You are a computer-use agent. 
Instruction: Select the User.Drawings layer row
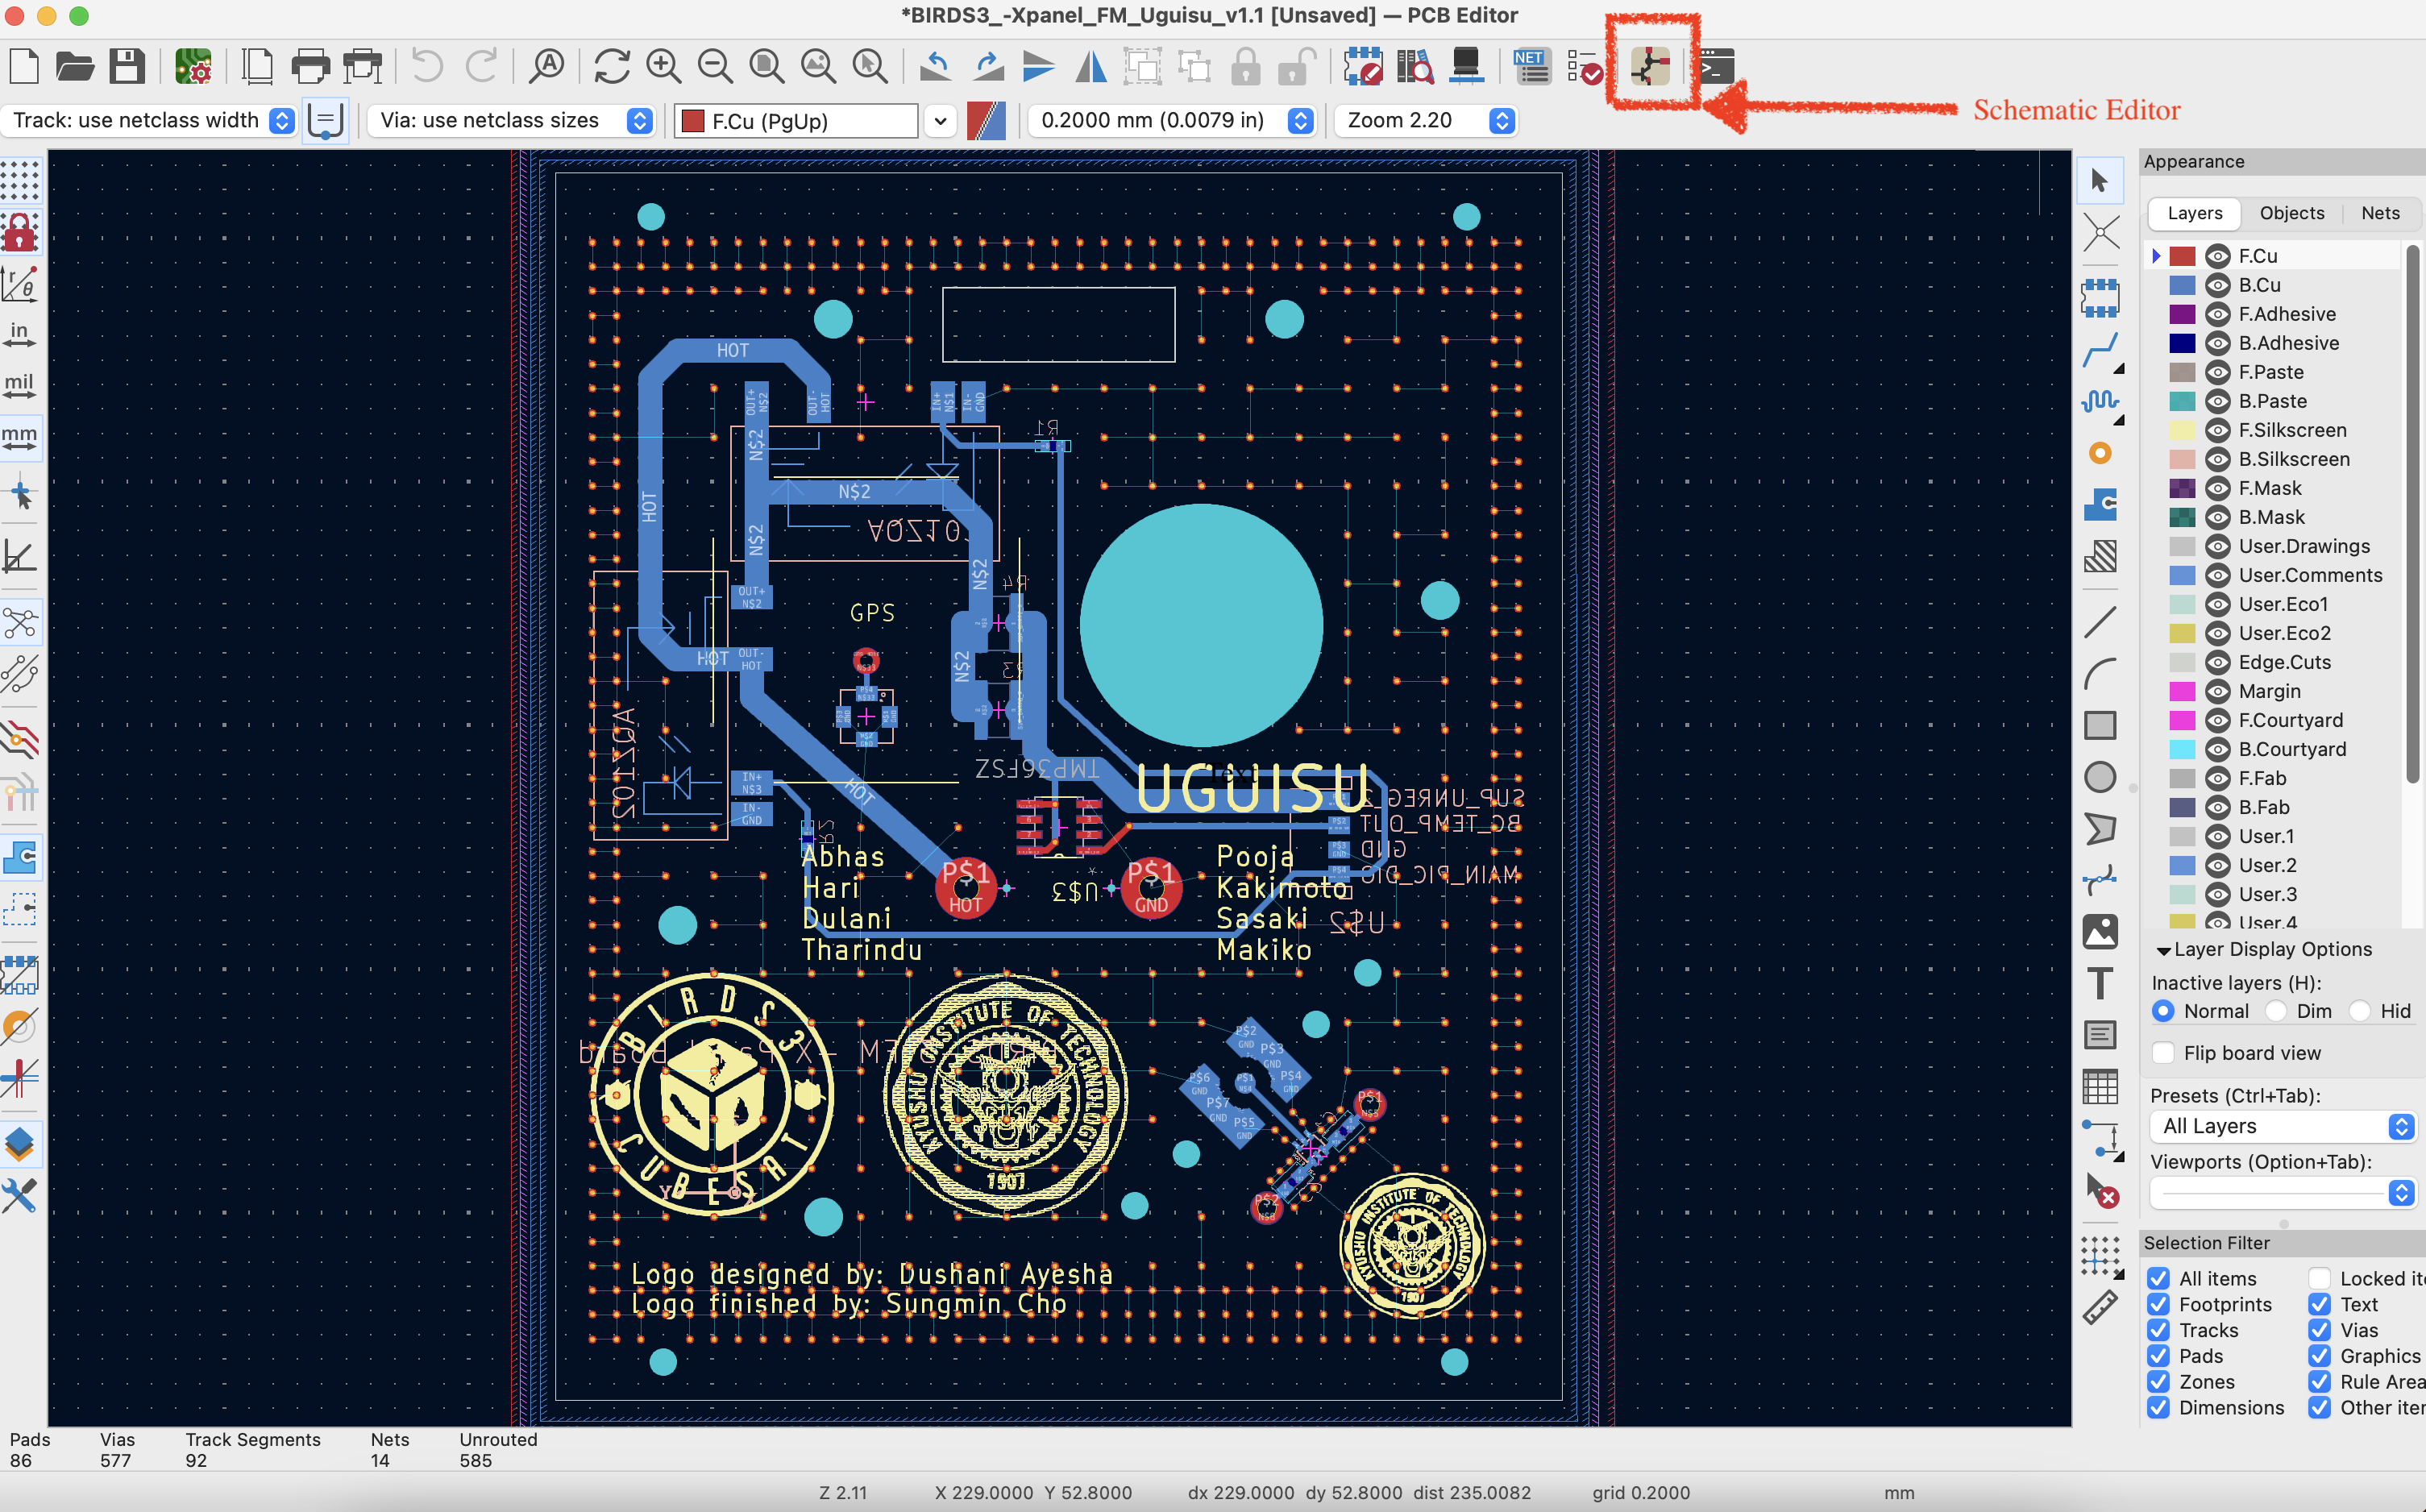[x=2274, y=546]
